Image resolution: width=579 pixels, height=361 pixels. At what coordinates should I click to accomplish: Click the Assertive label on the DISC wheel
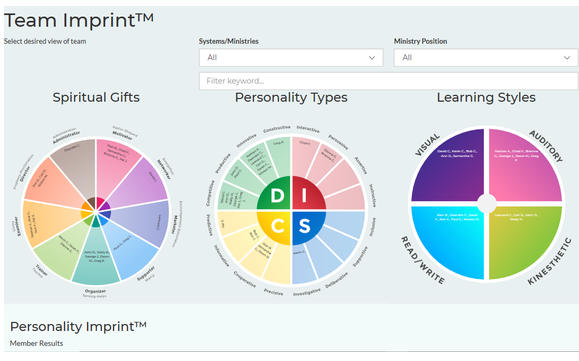361,165
